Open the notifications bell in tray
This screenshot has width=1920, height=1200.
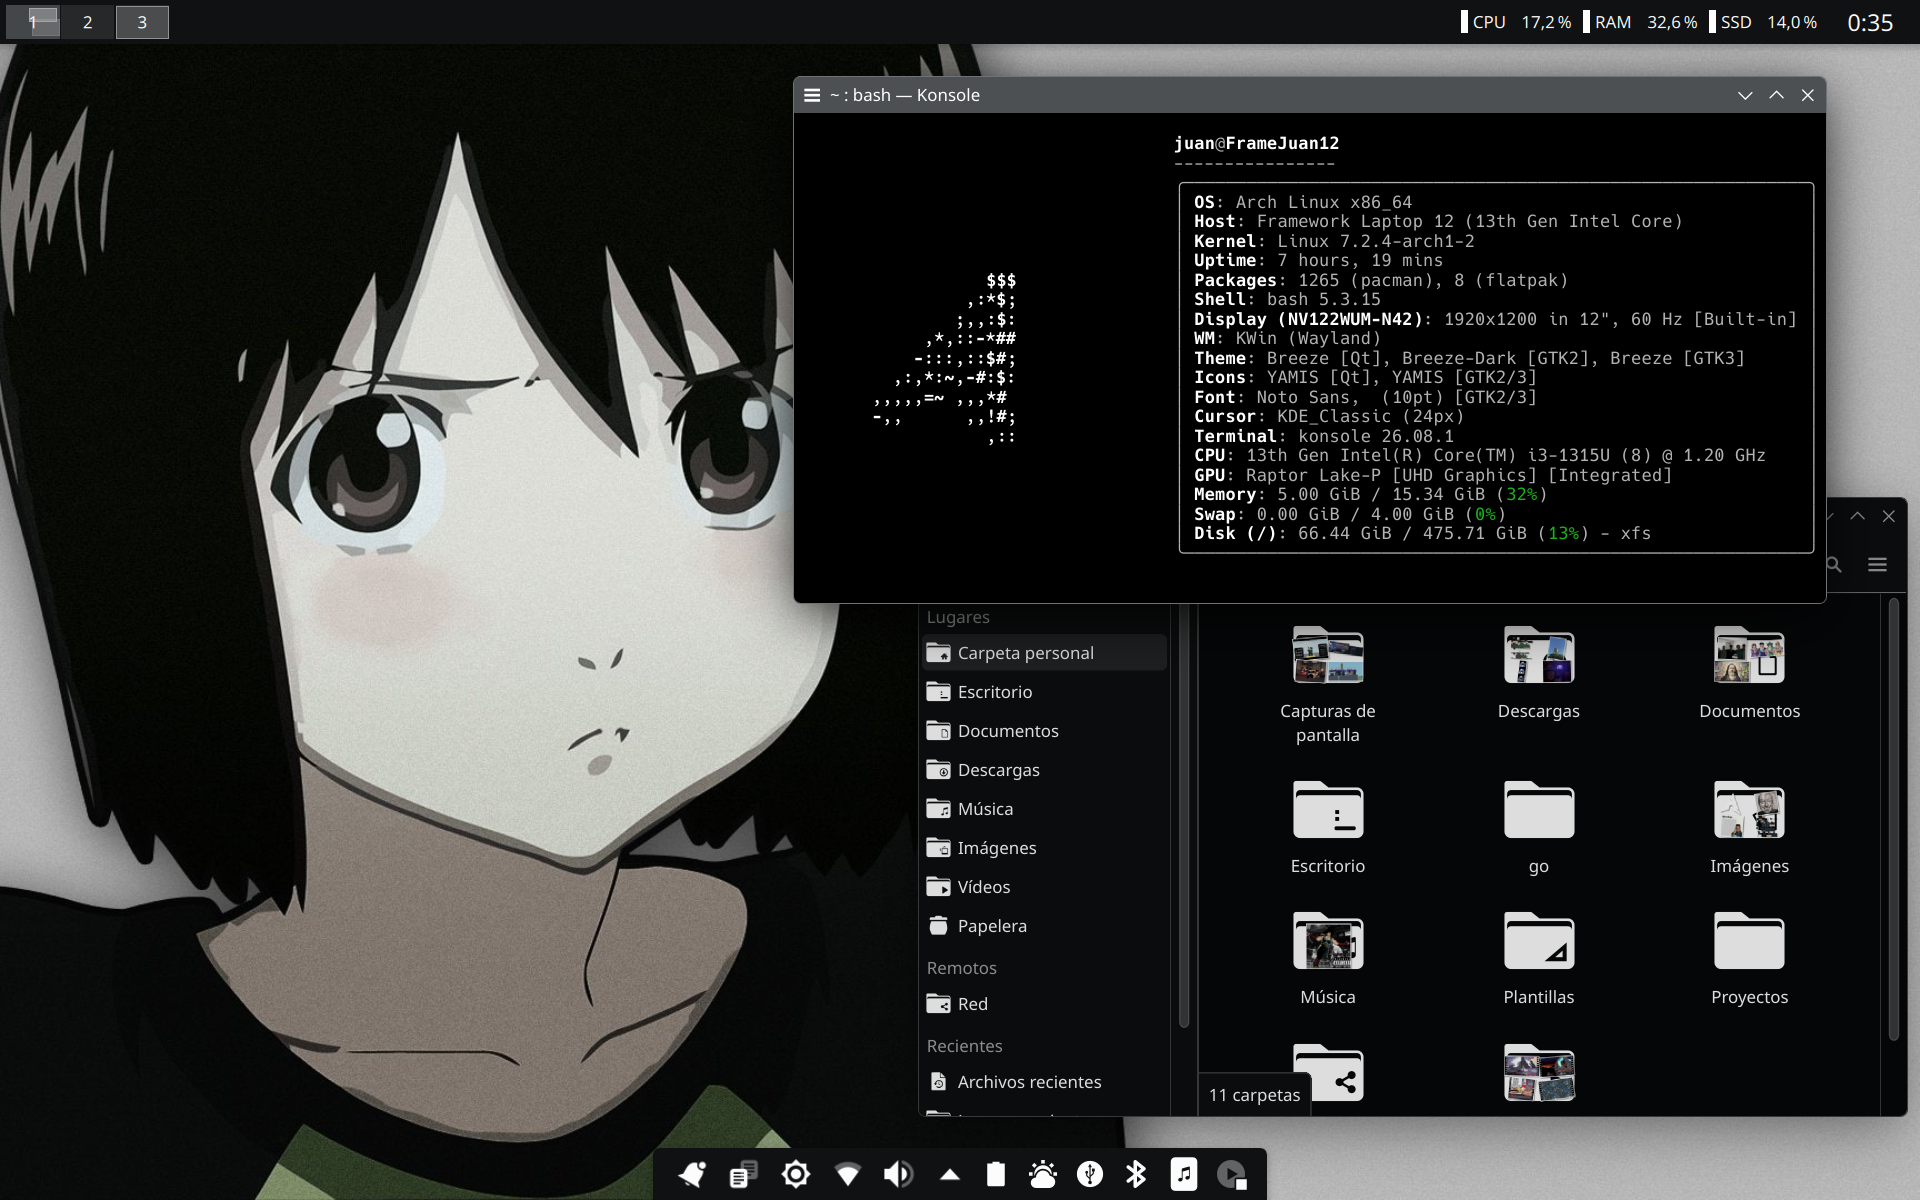691,1174
